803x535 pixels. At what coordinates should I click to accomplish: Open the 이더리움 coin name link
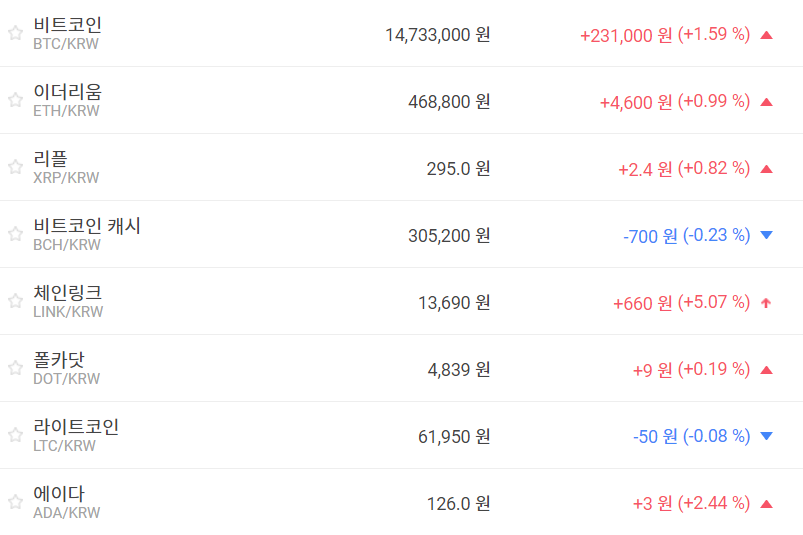(67, 92)
